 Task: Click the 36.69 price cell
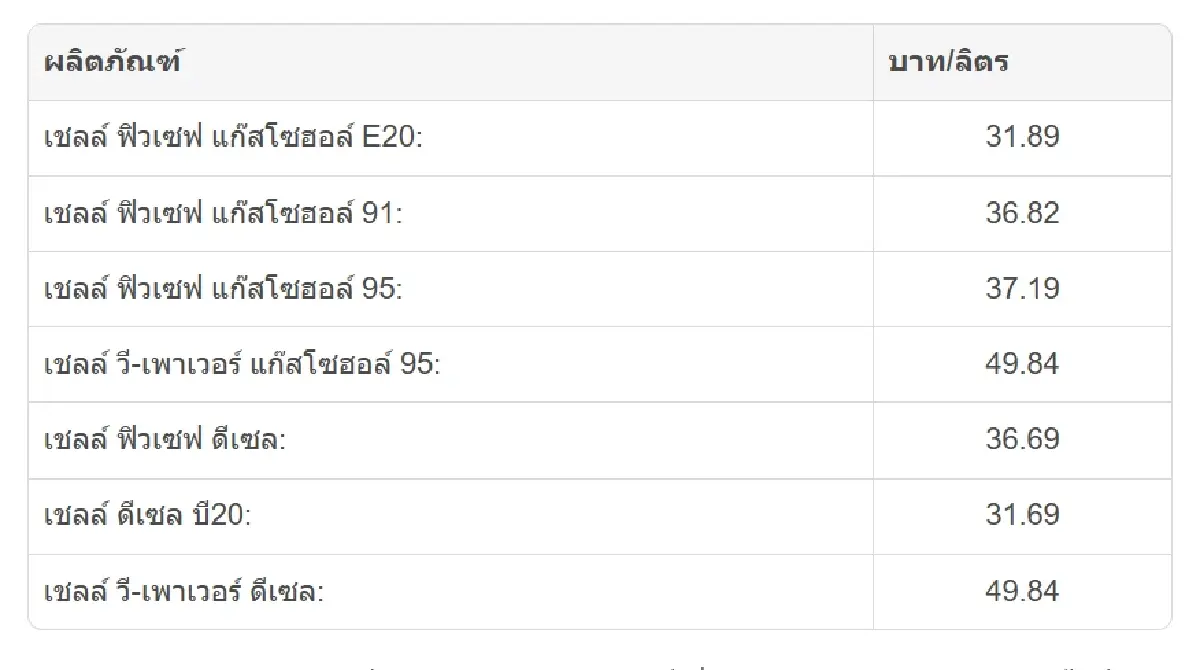(x=1022, y=440)
